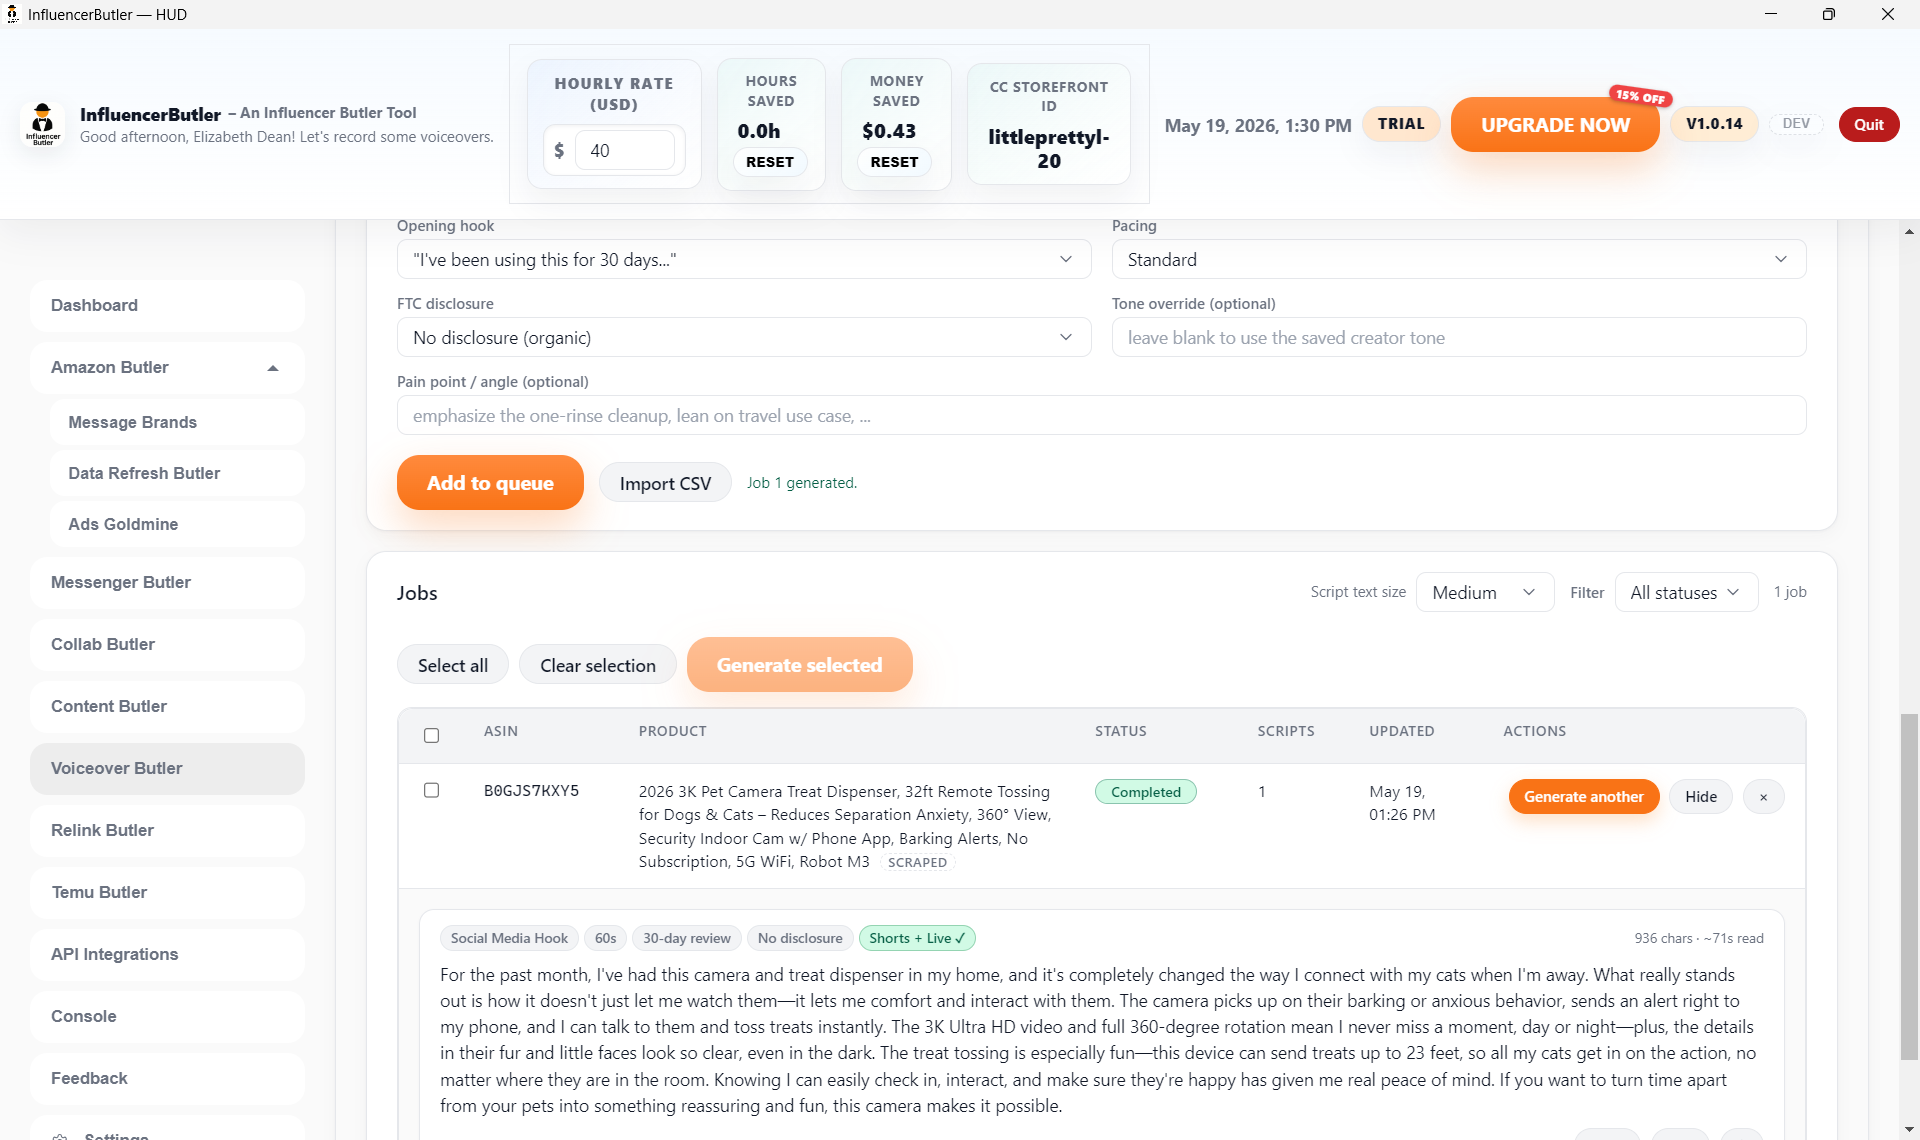The height and width of the screenshot is (1140, 1920).
Task: Reset the Money Saved counter
Action: pos(894,162)
